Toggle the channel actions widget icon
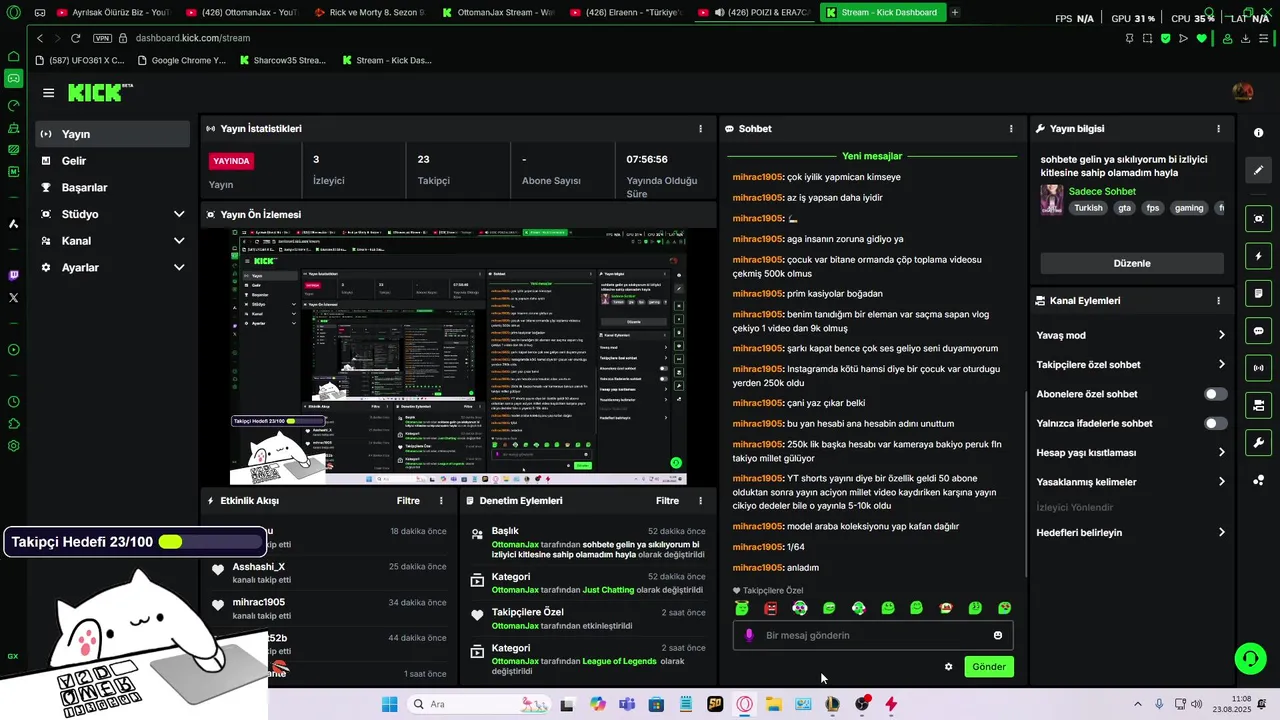This screenshot has width=1280, height=720. [1258, 405]
